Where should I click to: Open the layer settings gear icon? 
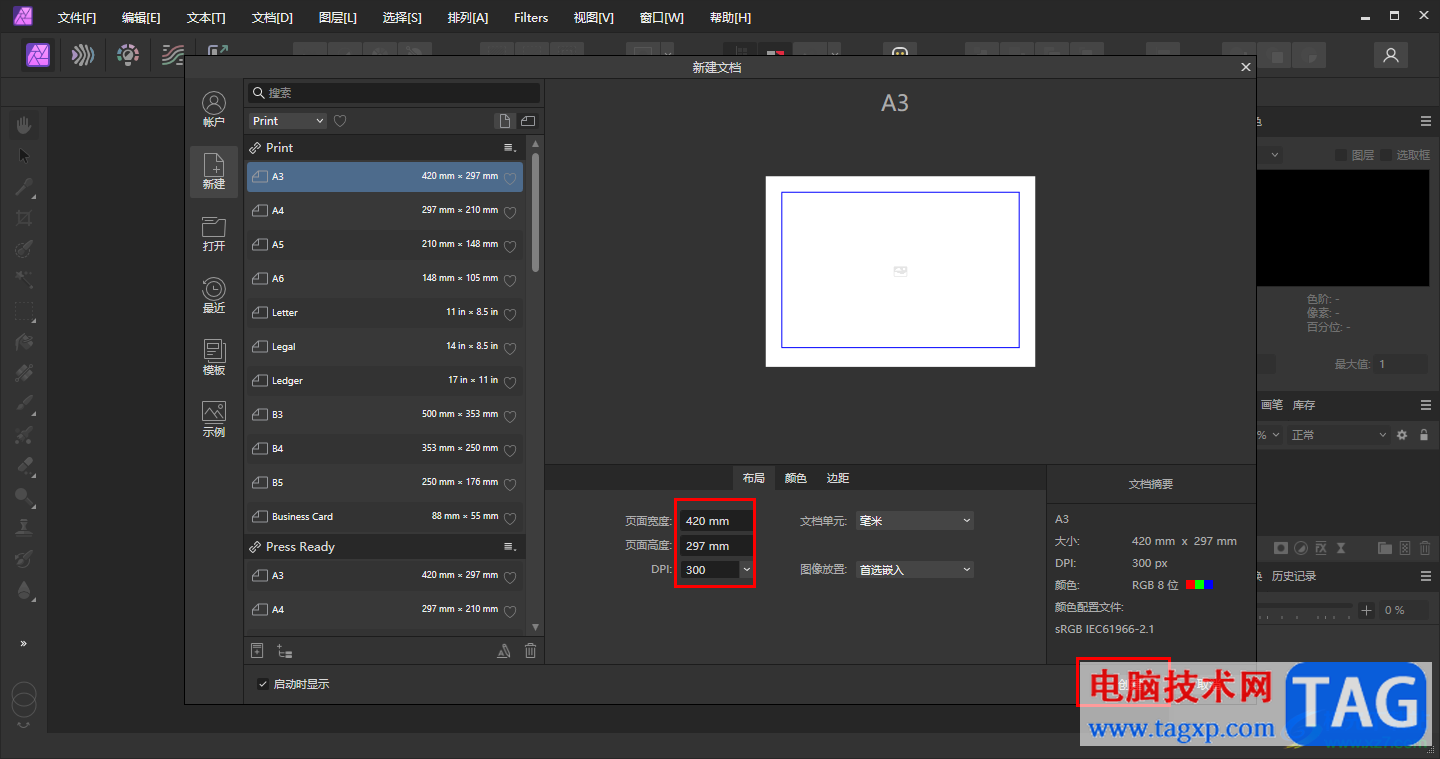coord(1402,435)
